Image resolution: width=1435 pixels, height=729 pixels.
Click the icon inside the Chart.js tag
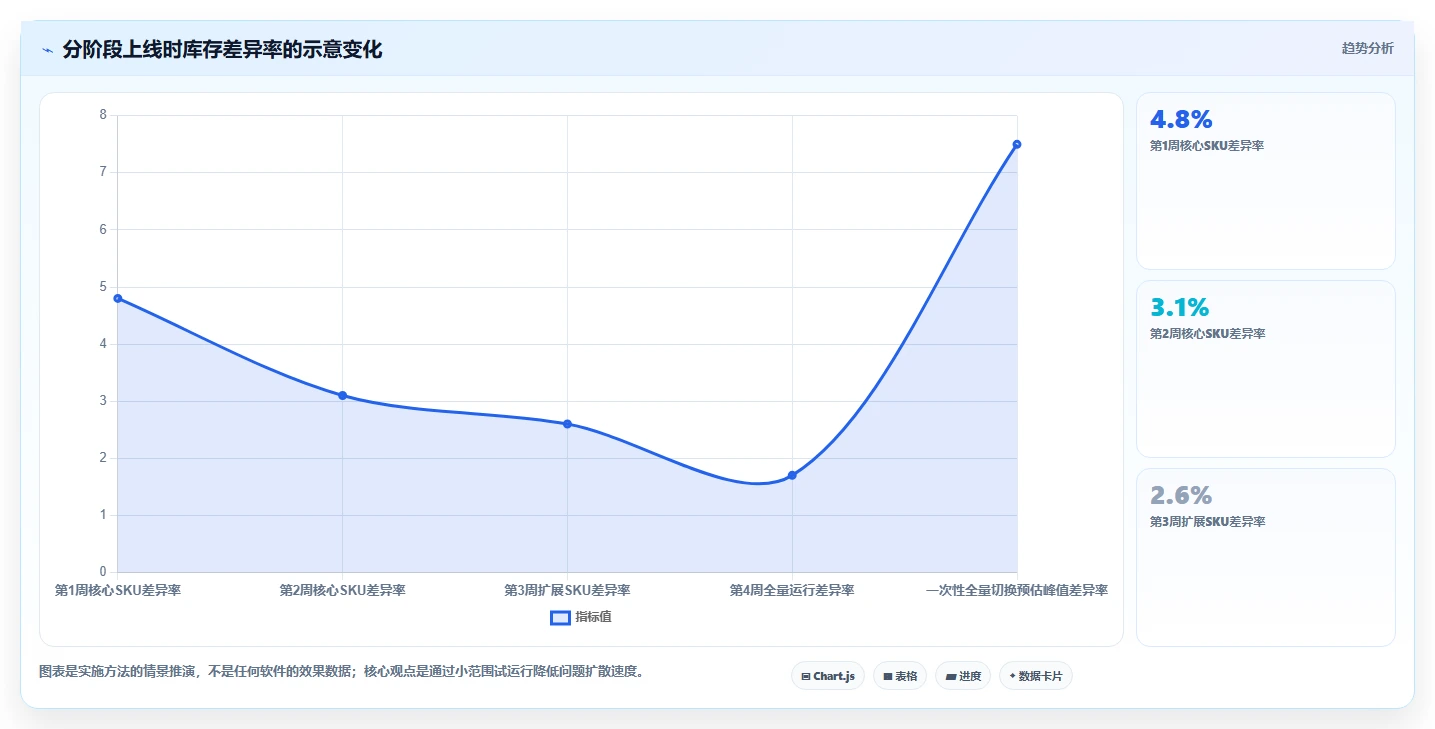click(x=806, y=677)
